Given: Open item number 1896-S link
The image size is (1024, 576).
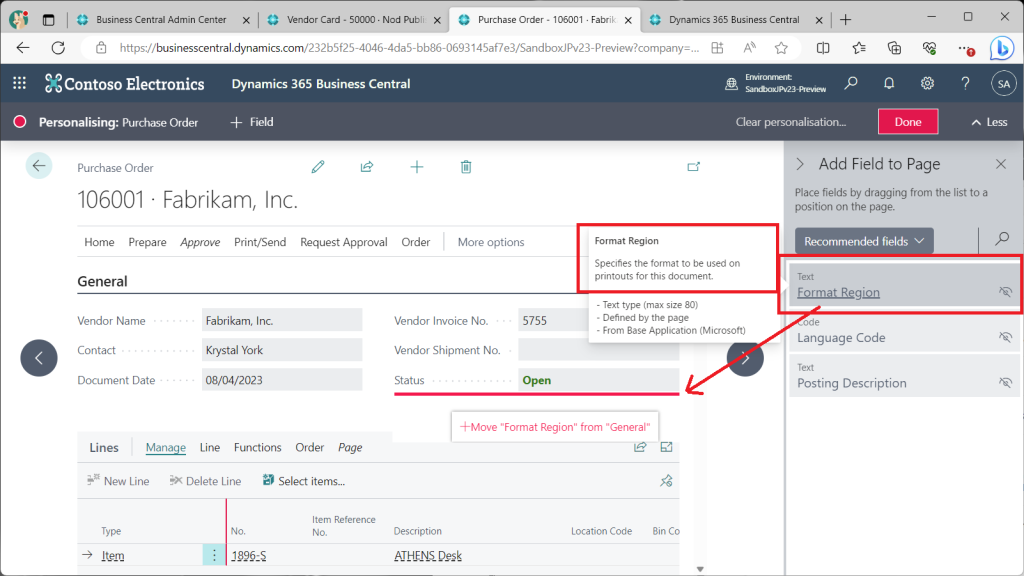Looking at the screenshot, I should (x=249, y=556).
